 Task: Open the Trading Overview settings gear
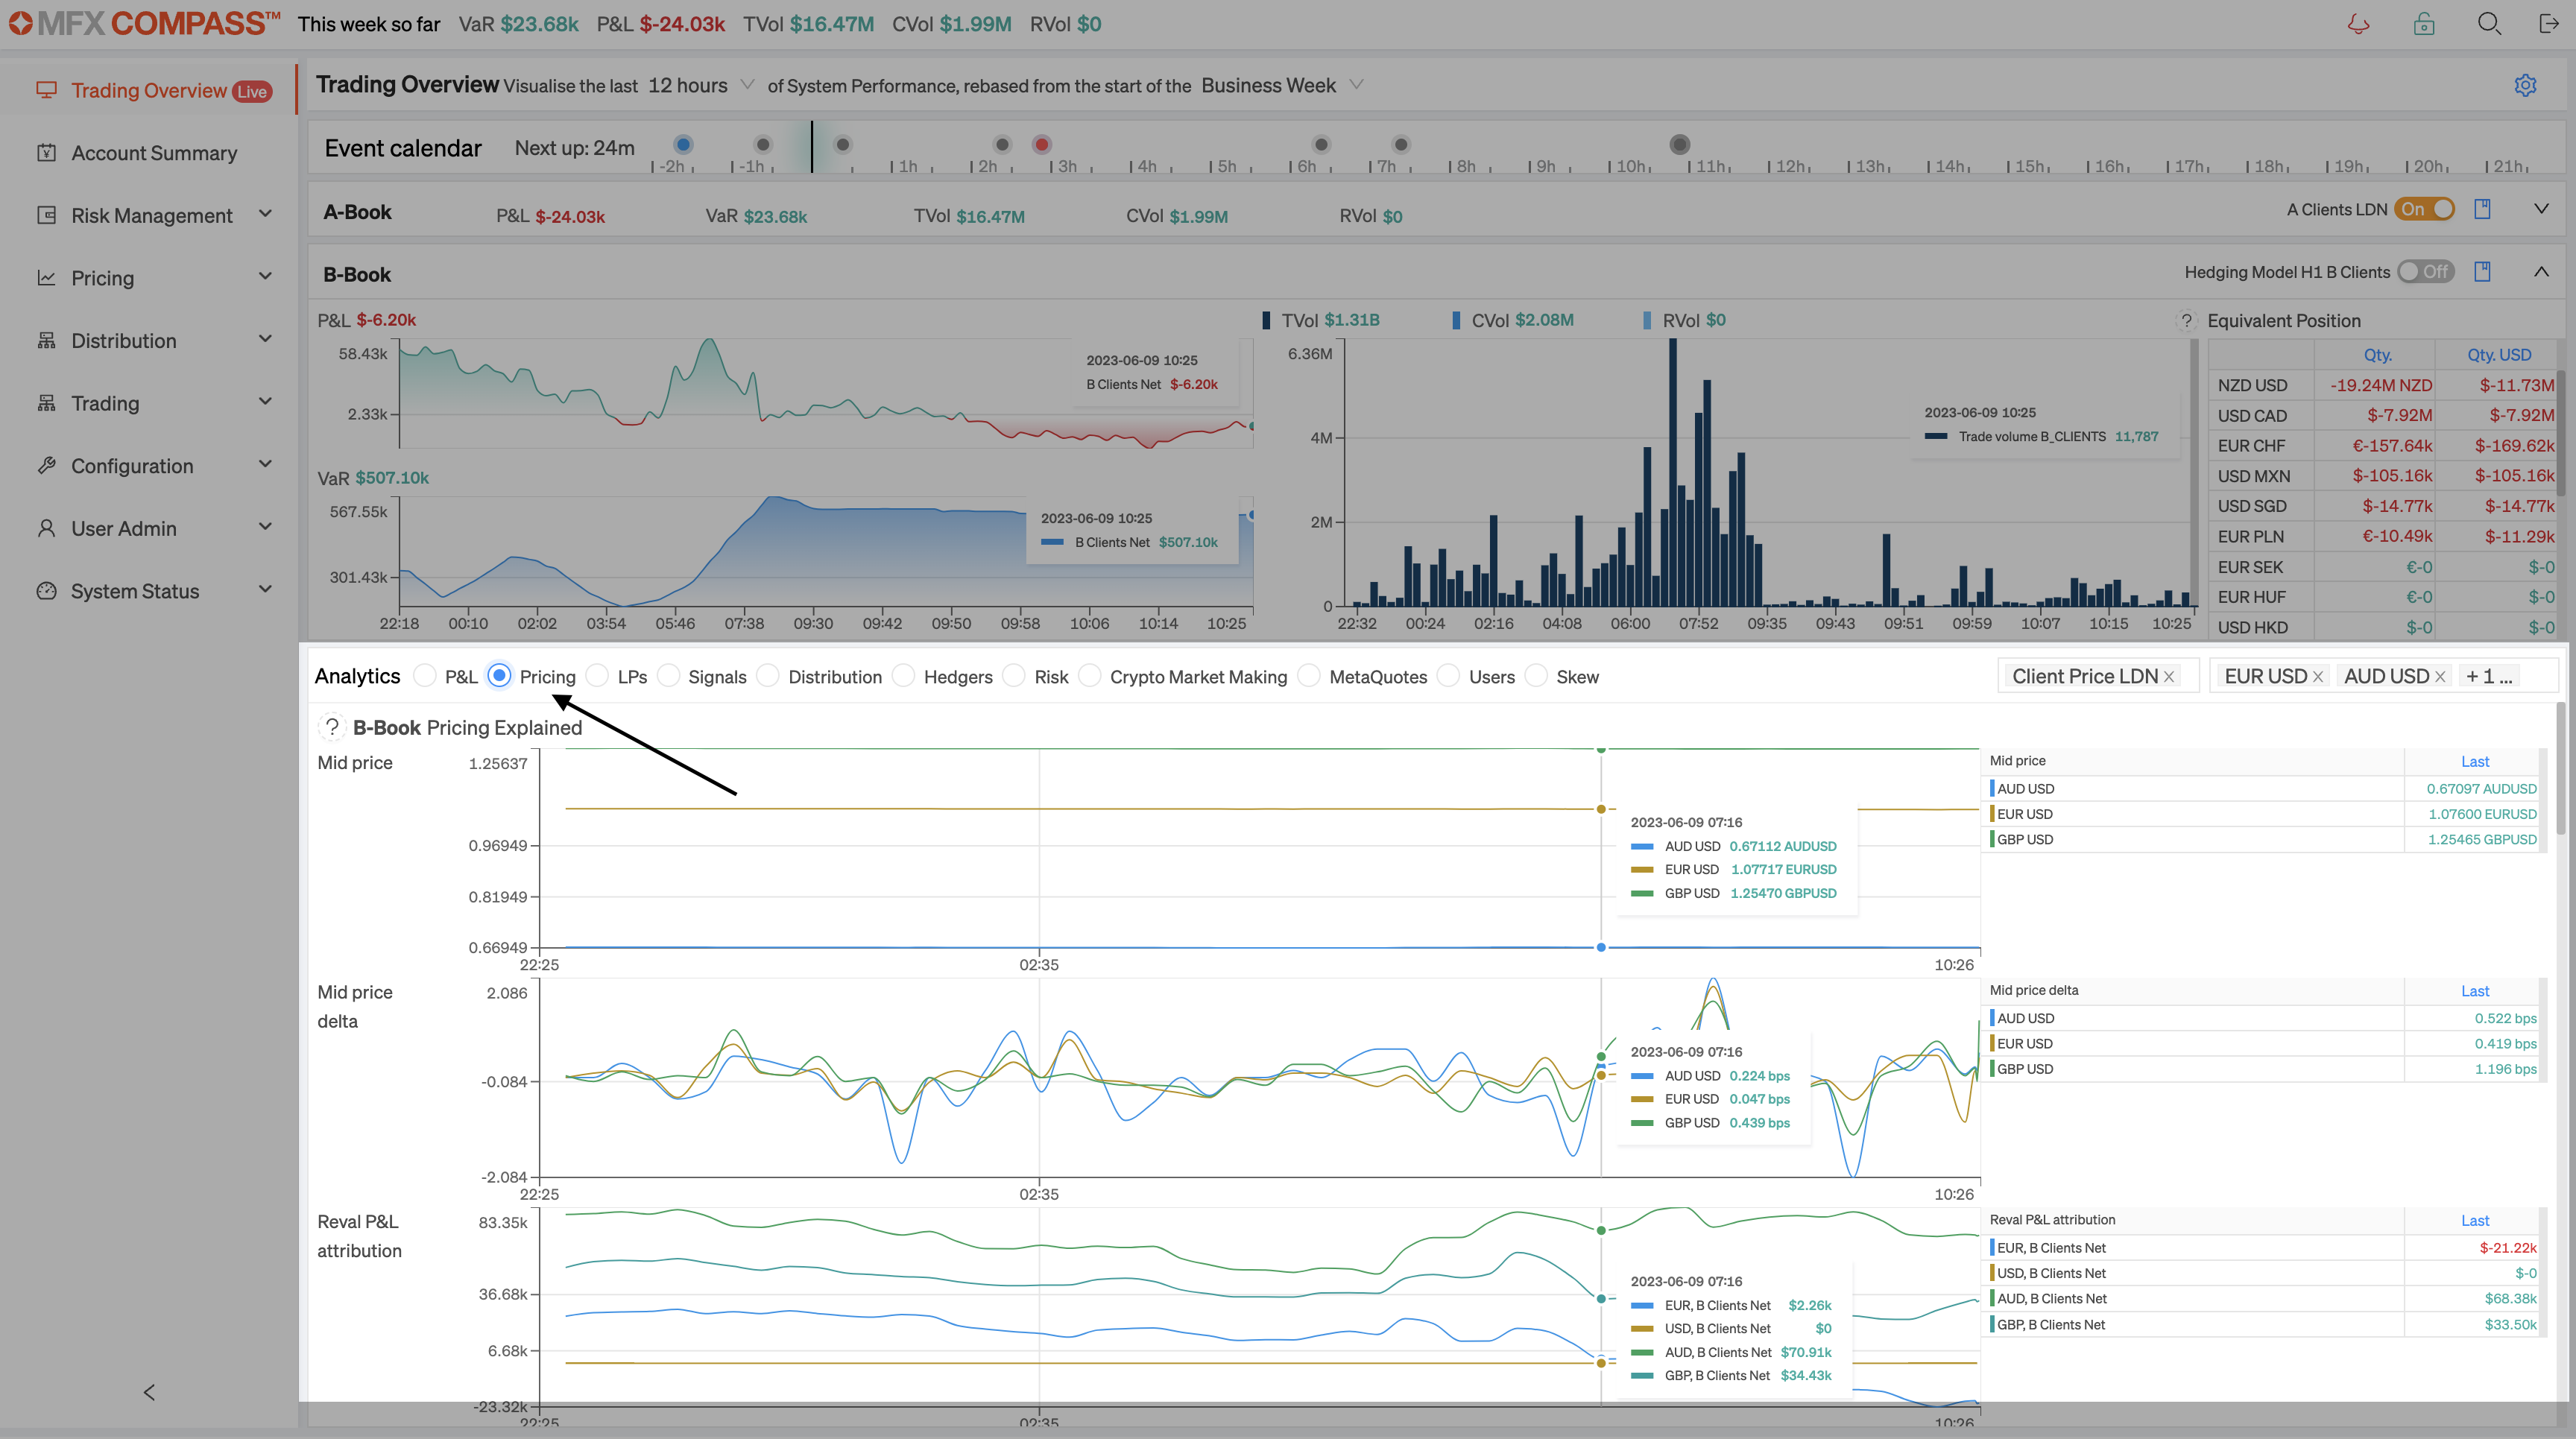click(2525, 85)
